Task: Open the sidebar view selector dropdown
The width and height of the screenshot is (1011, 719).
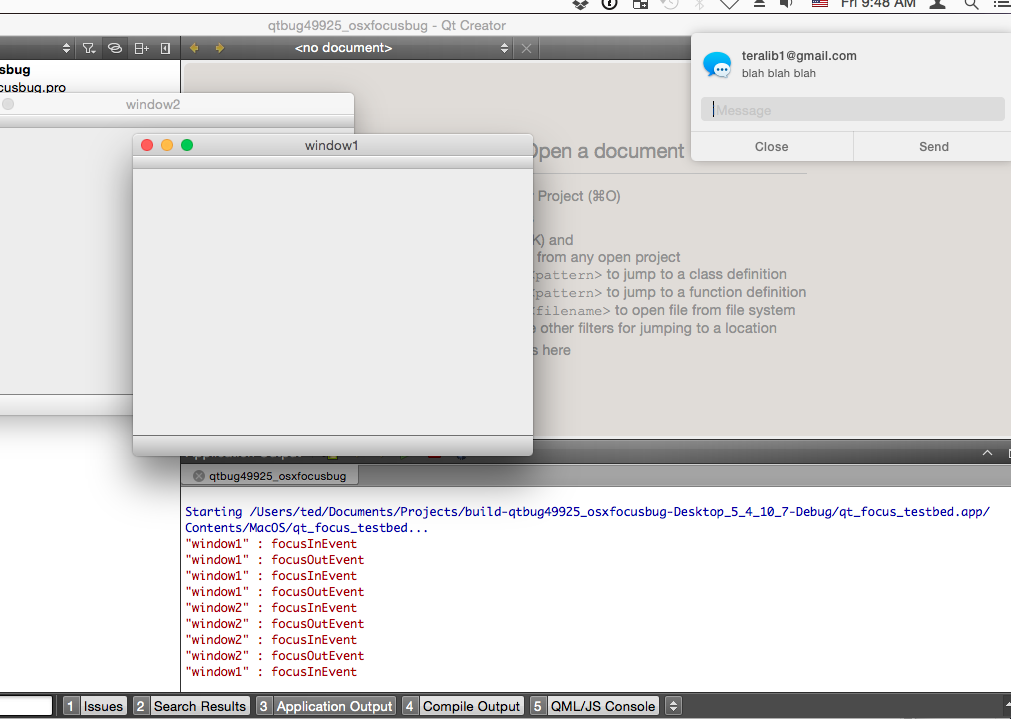Action: (x=67, y=48)
